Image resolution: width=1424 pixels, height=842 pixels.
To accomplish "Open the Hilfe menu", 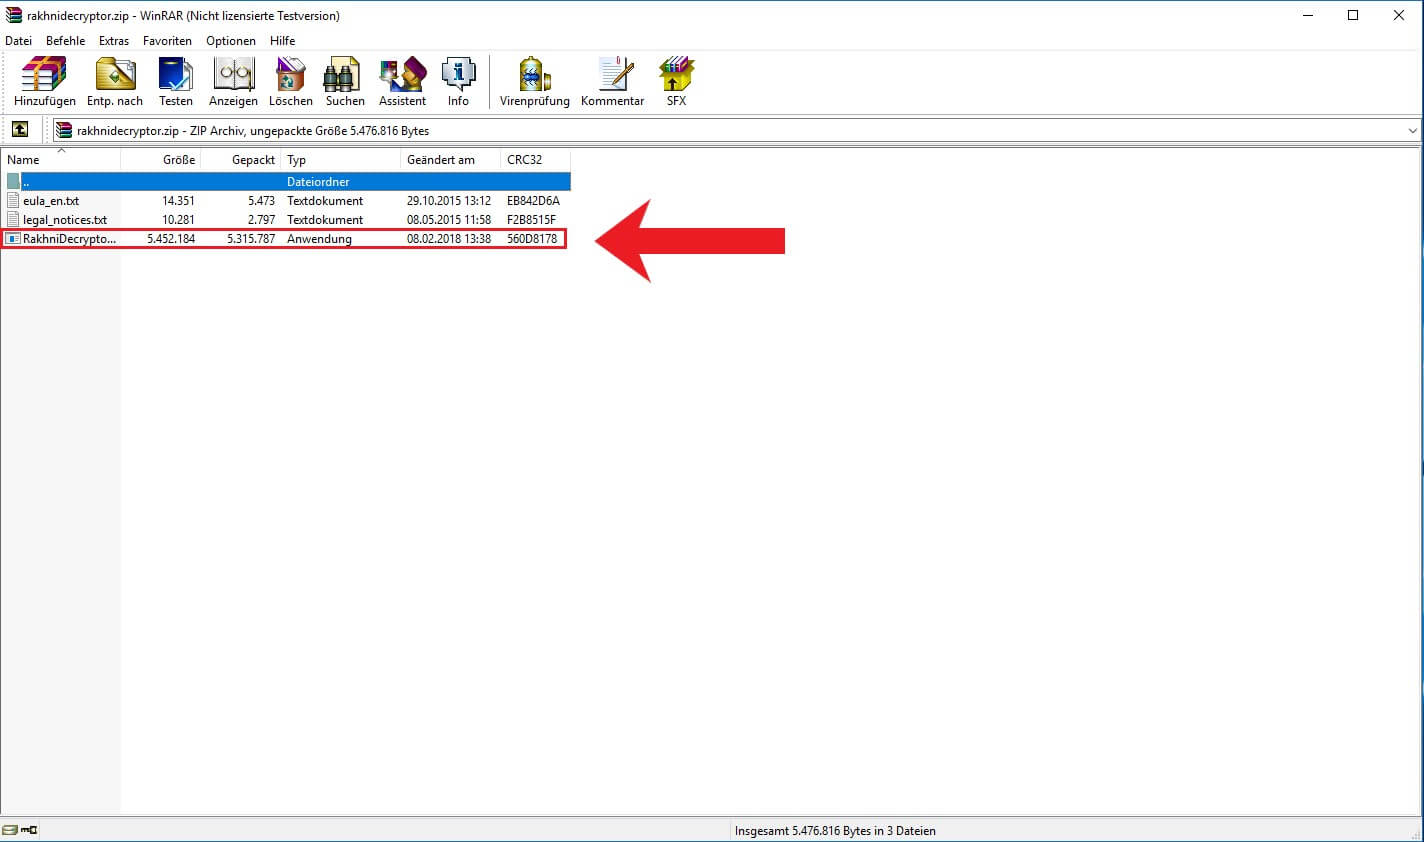I will click(282, 41).
